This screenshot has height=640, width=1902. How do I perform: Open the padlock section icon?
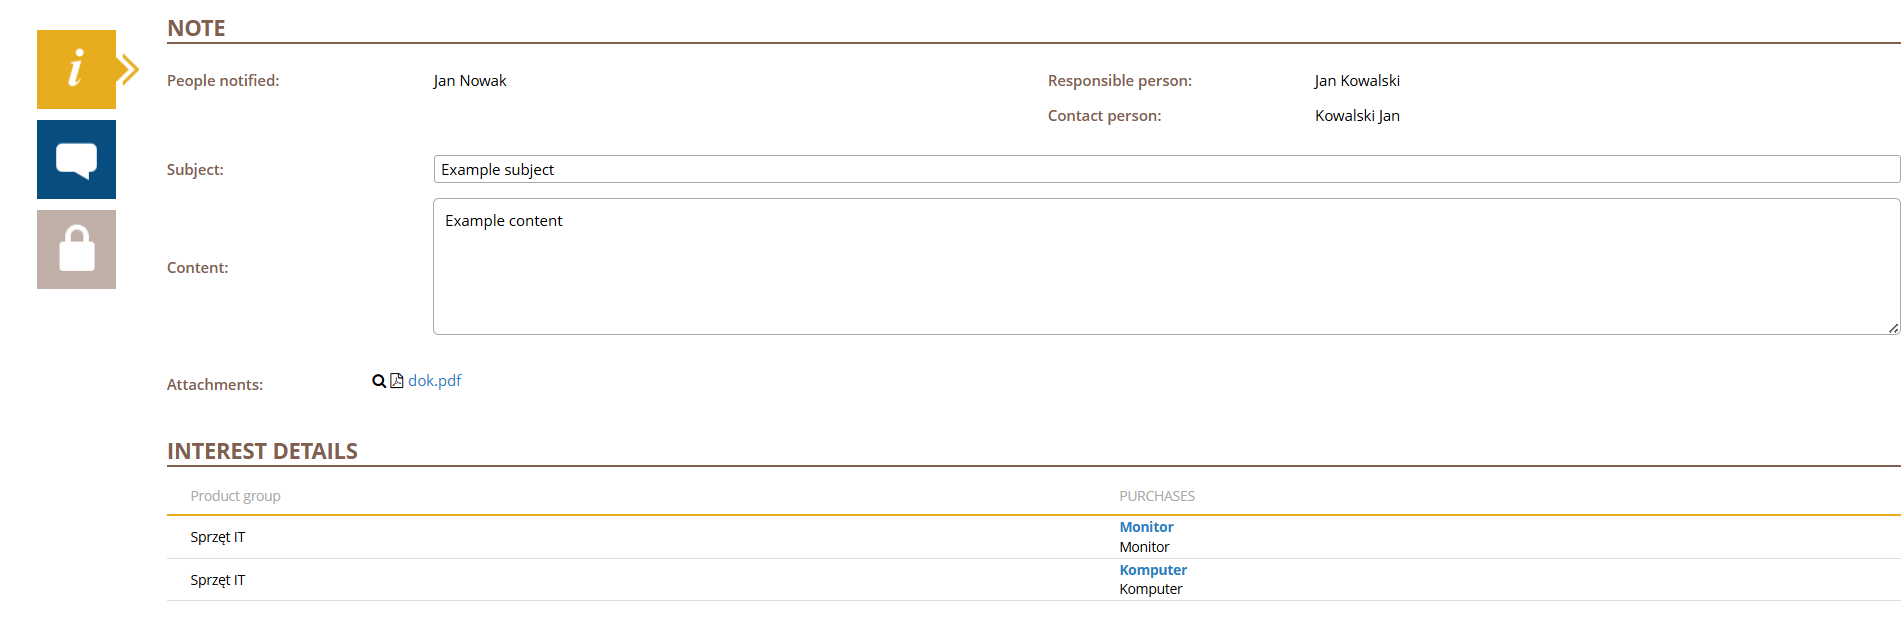pos(76,249)
